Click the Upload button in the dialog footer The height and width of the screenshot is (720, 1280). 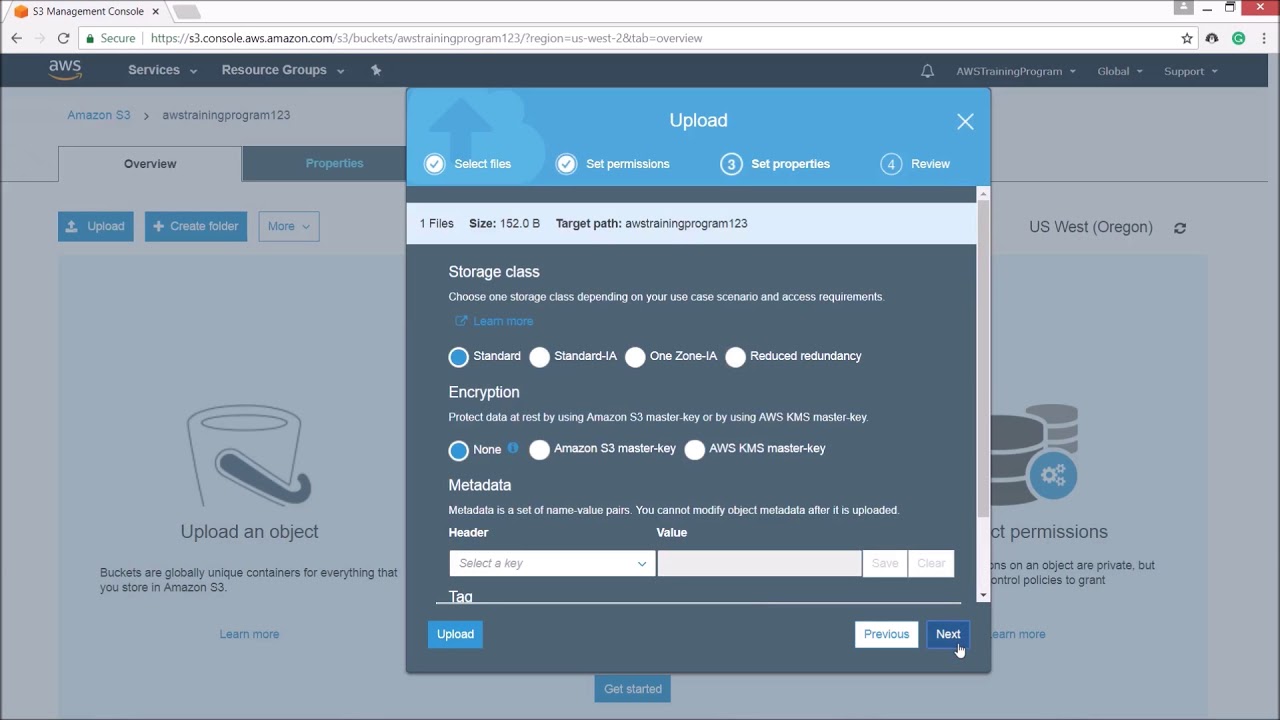point(455,634)
